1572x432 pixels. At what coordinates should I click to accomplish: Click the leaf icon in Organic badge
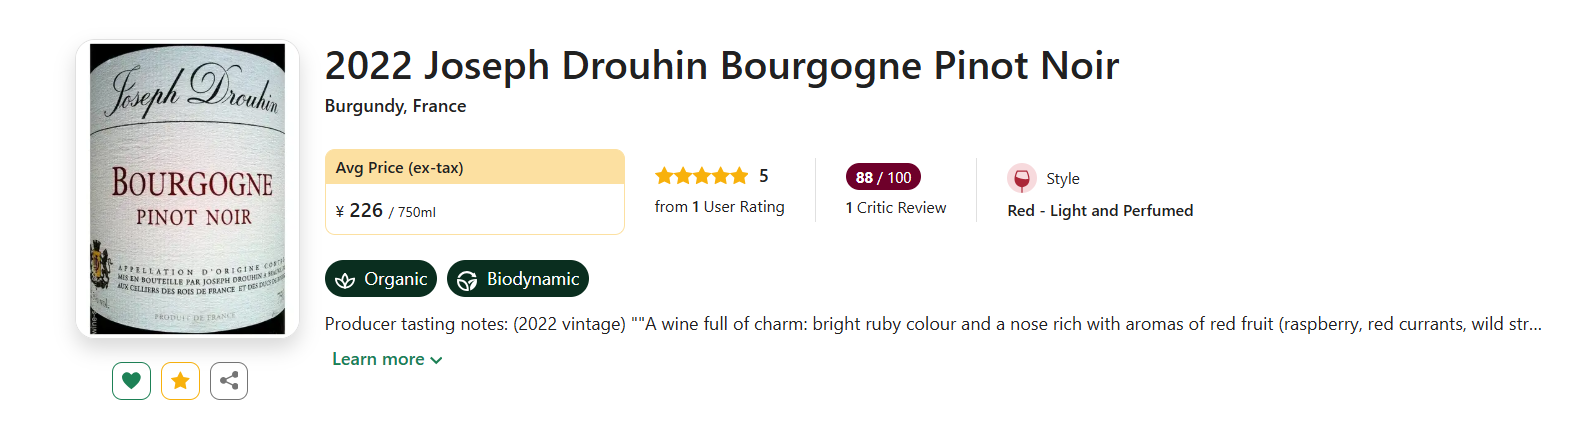tap(346, 280)
